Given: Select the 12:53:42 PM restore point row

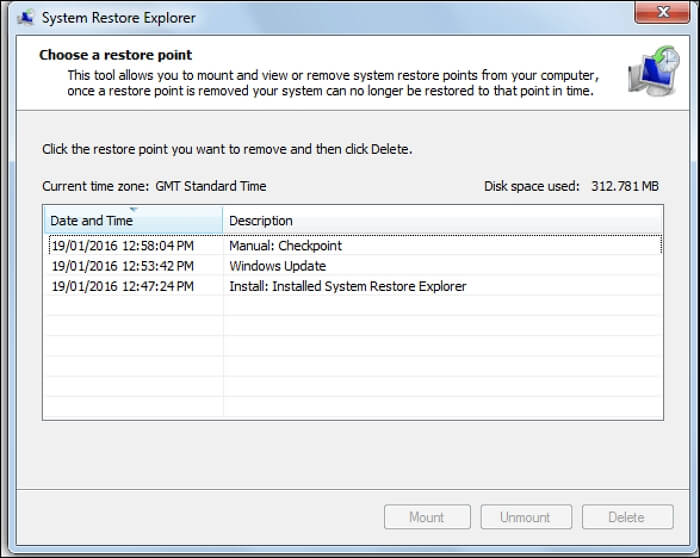Looking at the screenshot, I should tap(354, 266).
